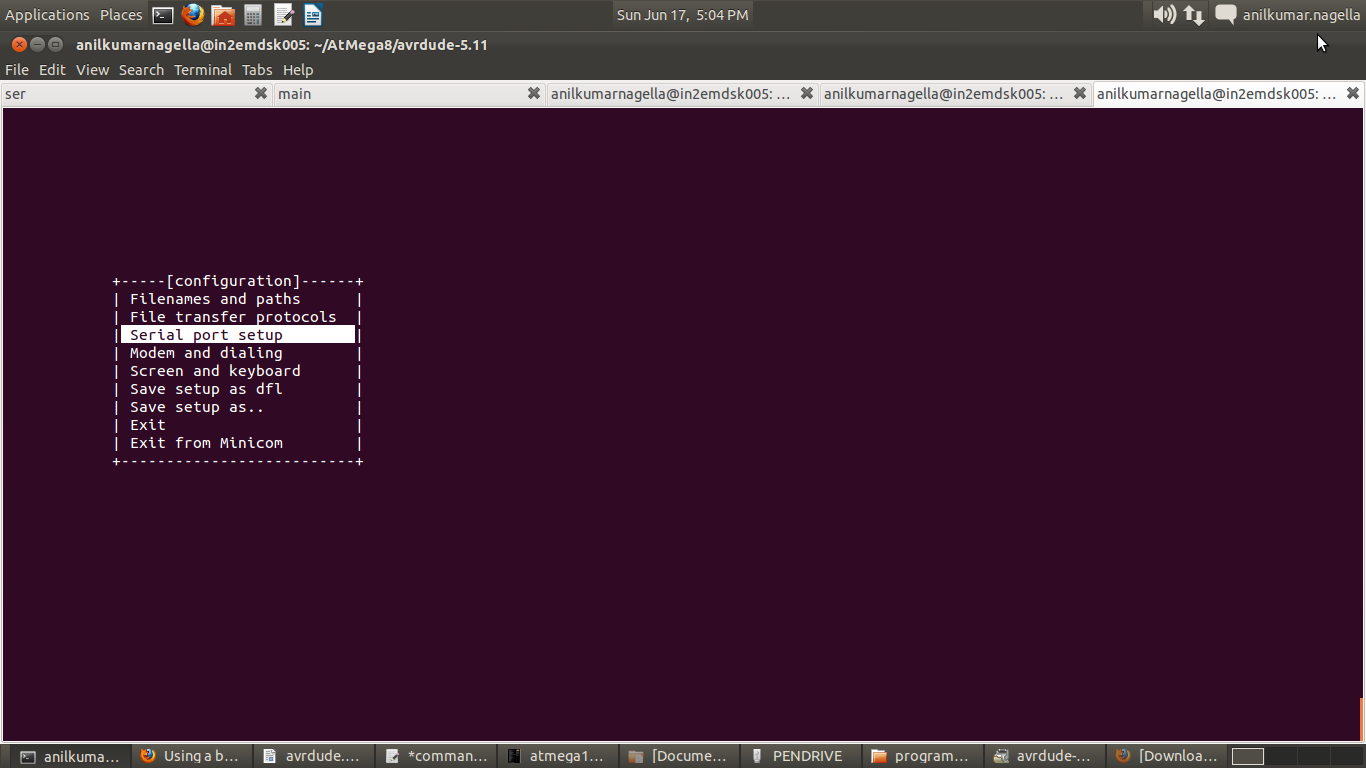1366x768 pixels.
Task: Open the text editor launcher icon
Action: 284,15
